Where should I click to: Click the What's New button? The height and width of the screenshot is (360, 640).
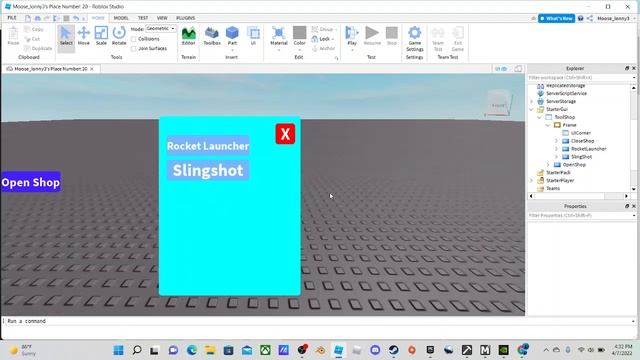click(x=556, y=18)
